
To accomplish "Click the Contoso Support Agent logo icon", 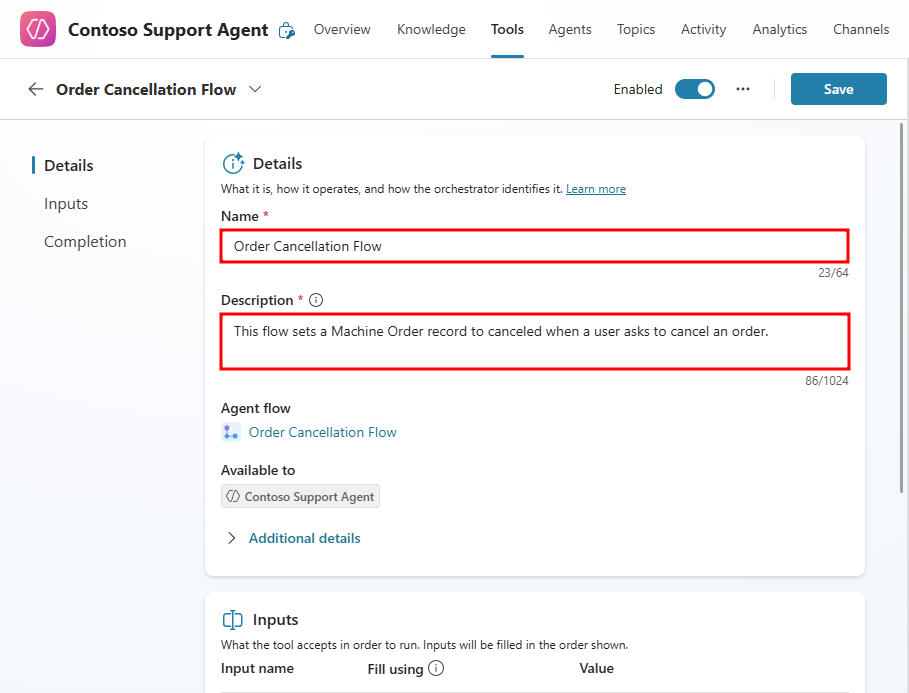I will coord(38,29).
